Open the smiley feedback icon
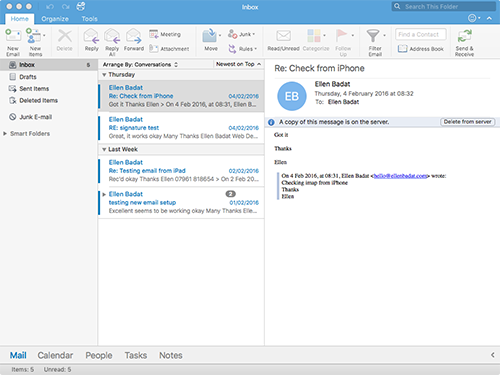This screenshot has width=500, height=375. tap(472, 18)
